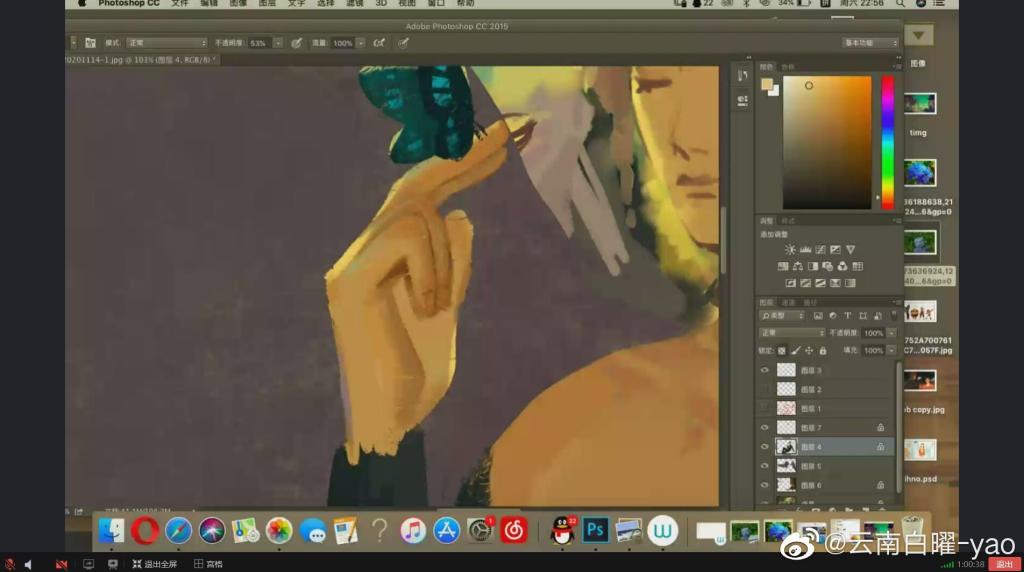This screenshot has width=1024, height=572.
Task: Add a Threshold adjustment
Action: click(820, 283)
